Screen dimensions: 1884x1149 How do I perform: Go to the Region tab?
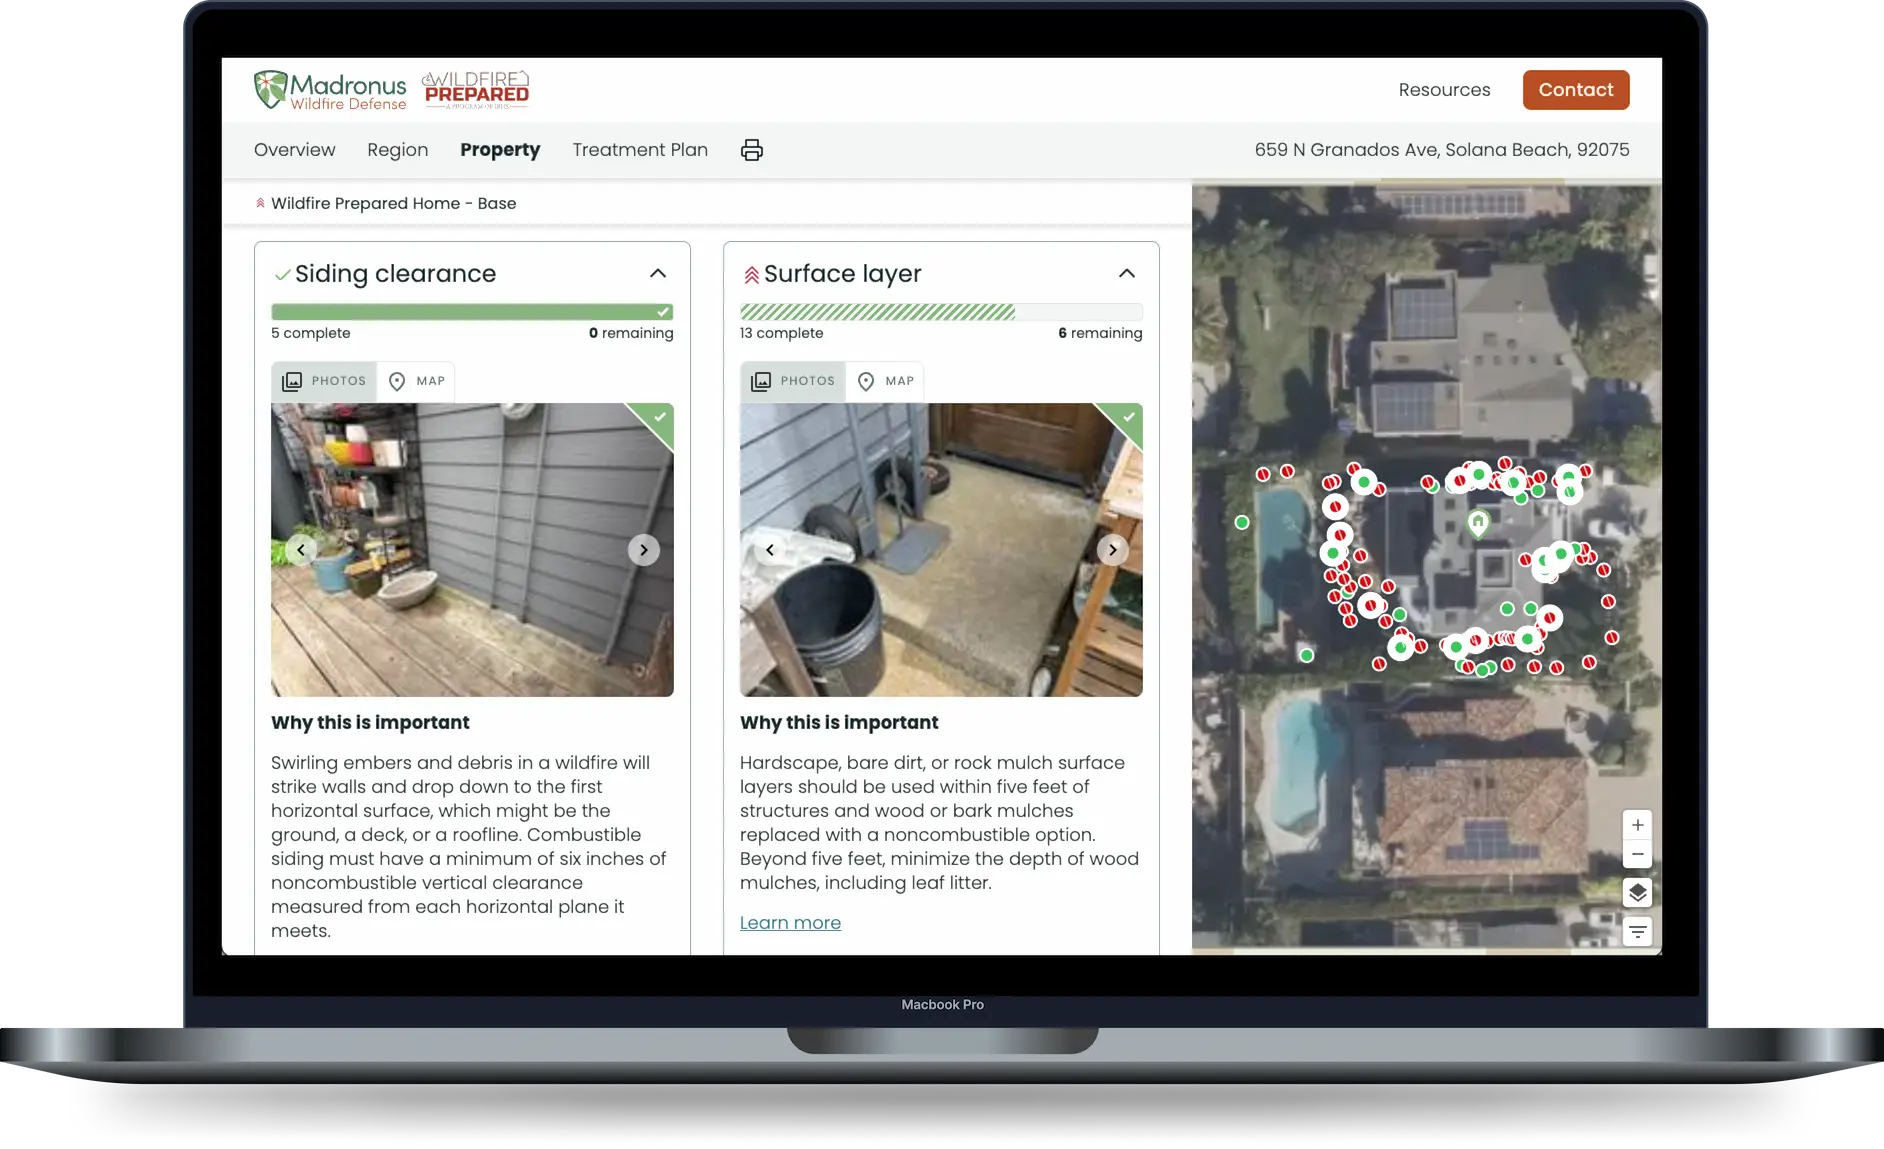(x=397, y=150)
